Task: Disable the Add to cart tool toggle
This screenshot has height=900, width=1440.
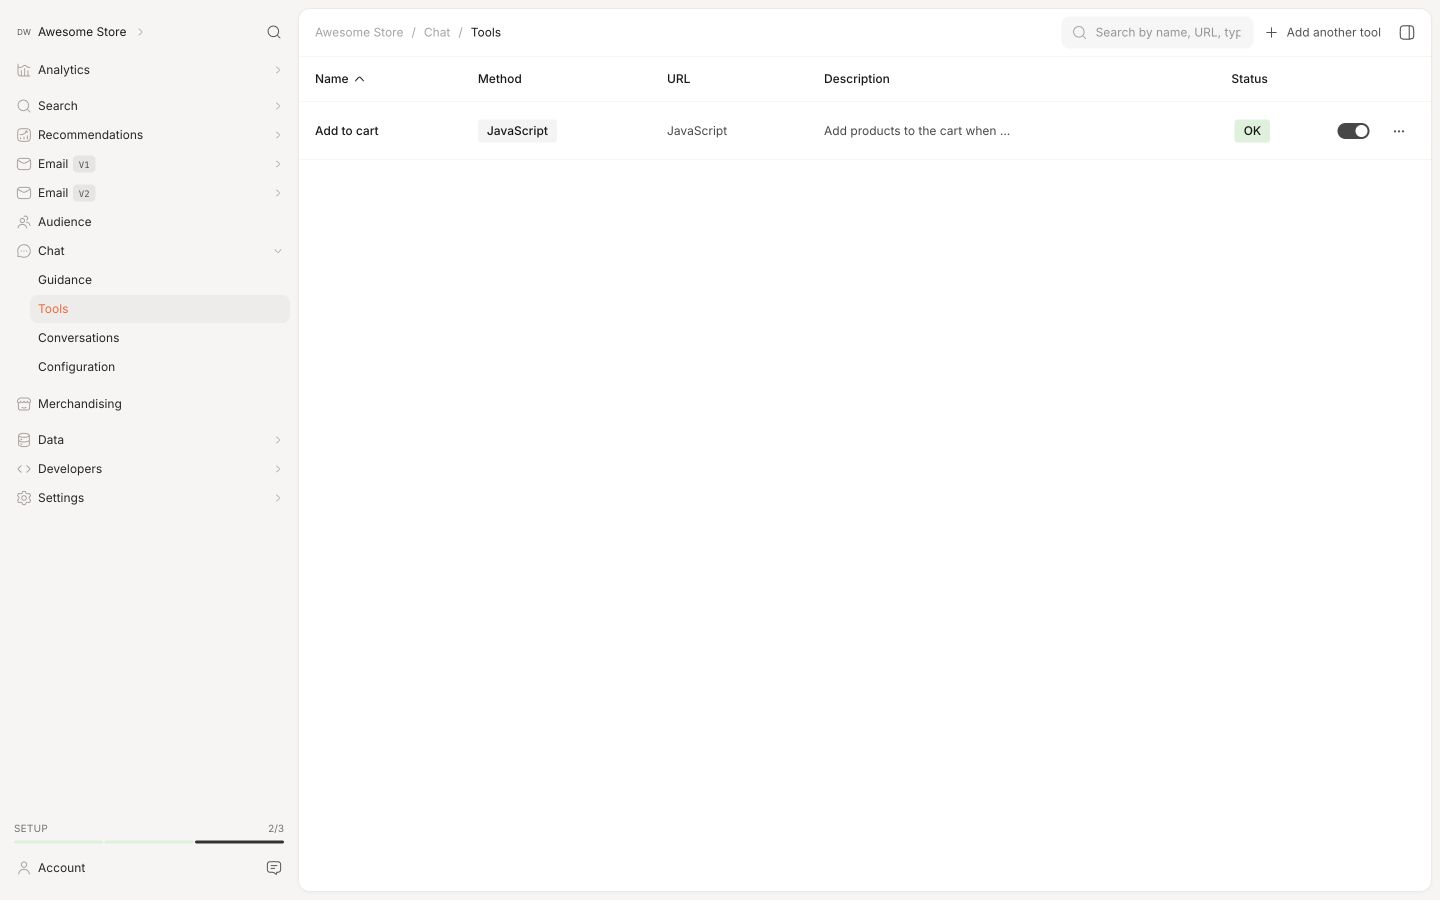Action: click(x=1353, y=131)
